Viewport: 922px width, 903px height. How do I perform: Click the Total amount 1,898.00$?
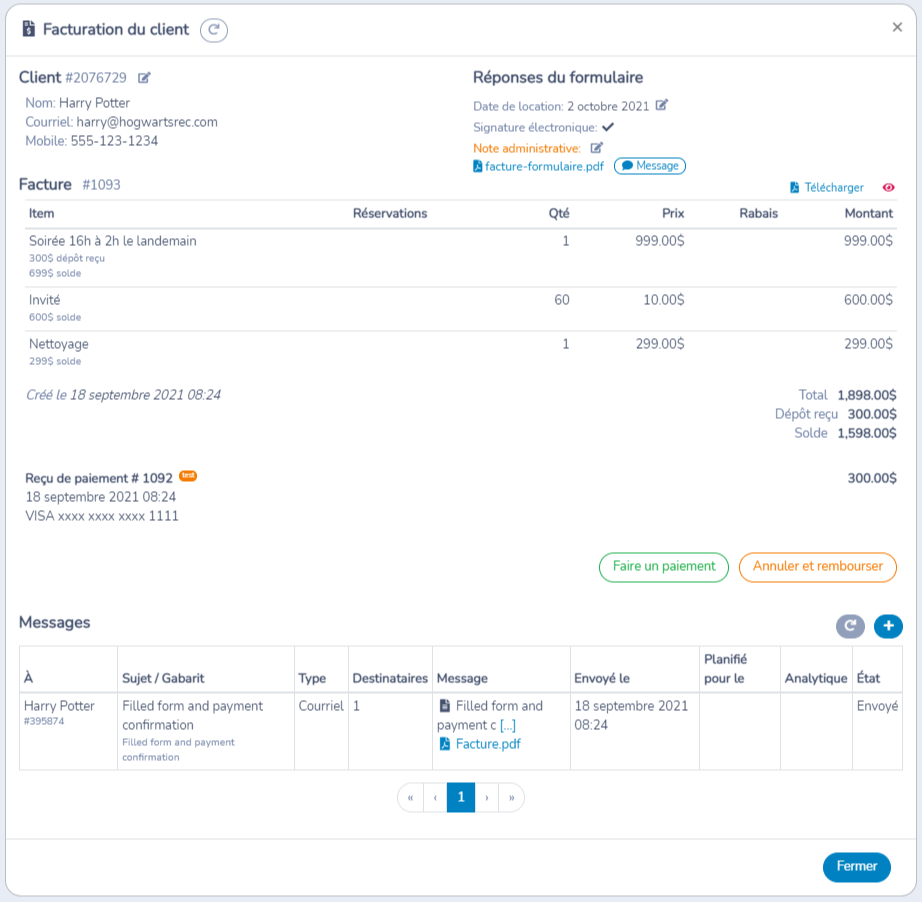[x=867, y=395]
